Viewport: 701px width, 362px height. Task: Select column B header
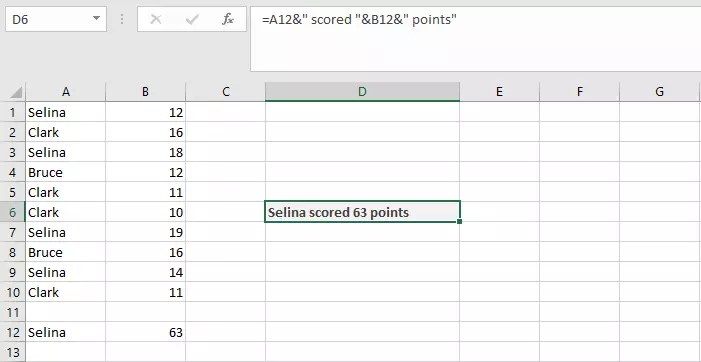click(x=146, y=92)
